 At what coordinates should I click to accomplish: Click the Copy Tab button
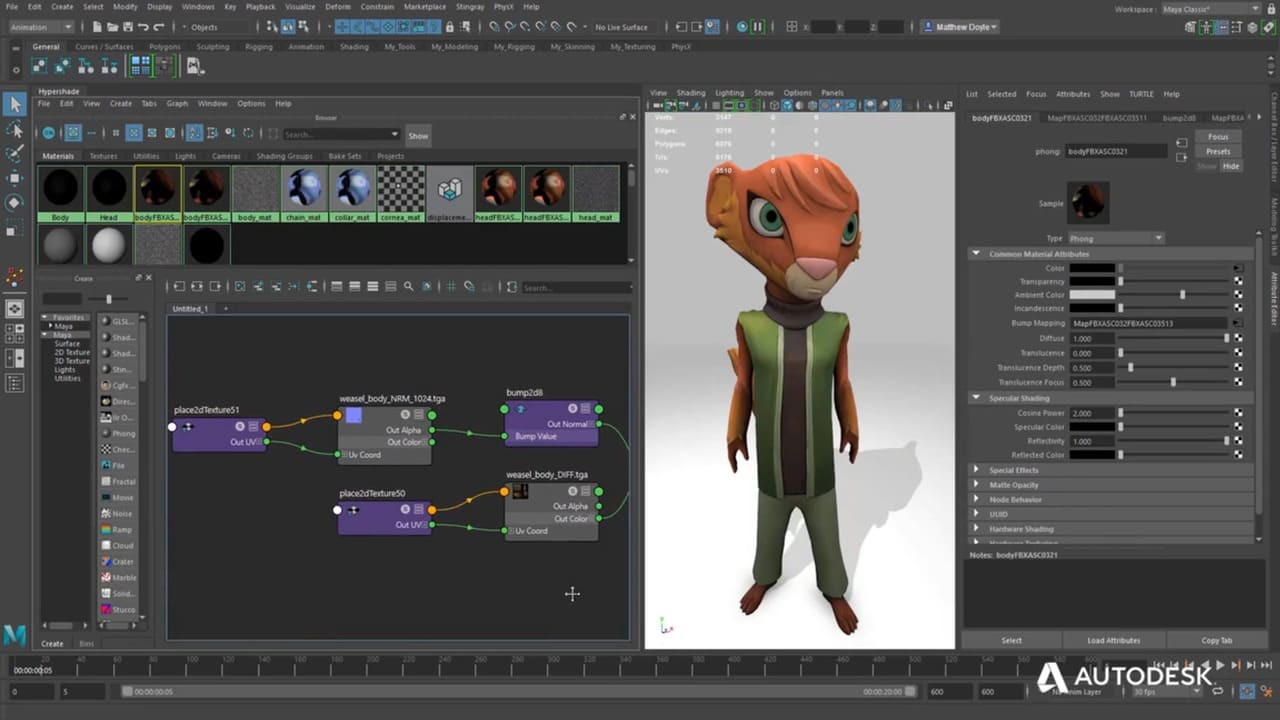pos(1217,640)
